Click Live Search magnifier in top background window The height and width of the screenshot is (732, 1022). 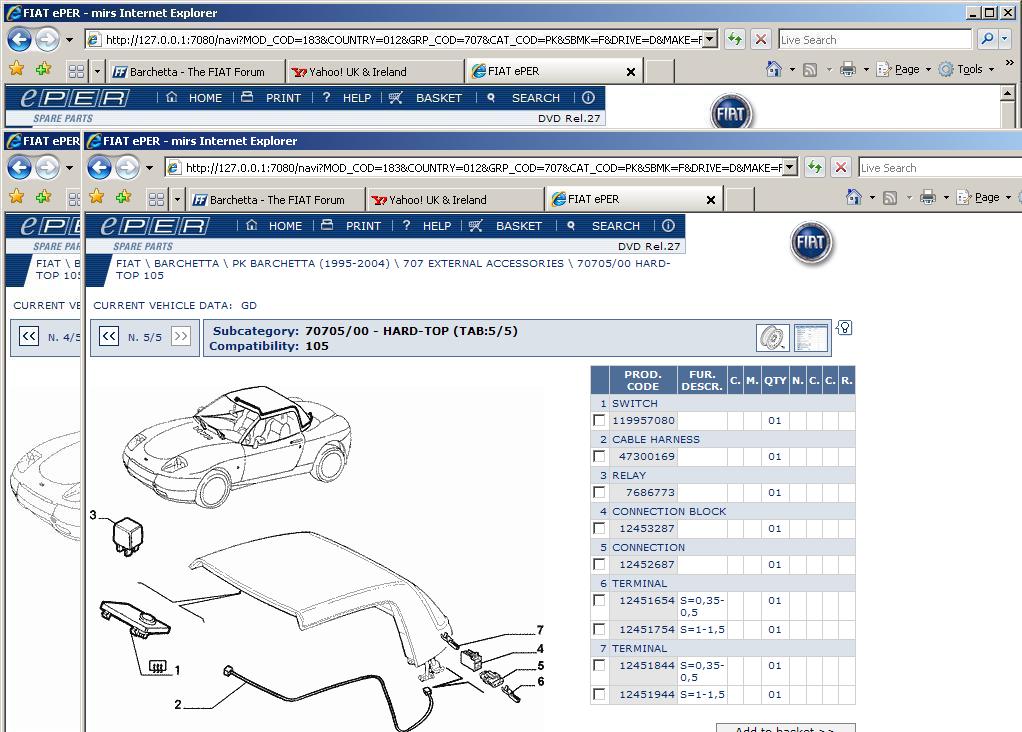(987, 39)
